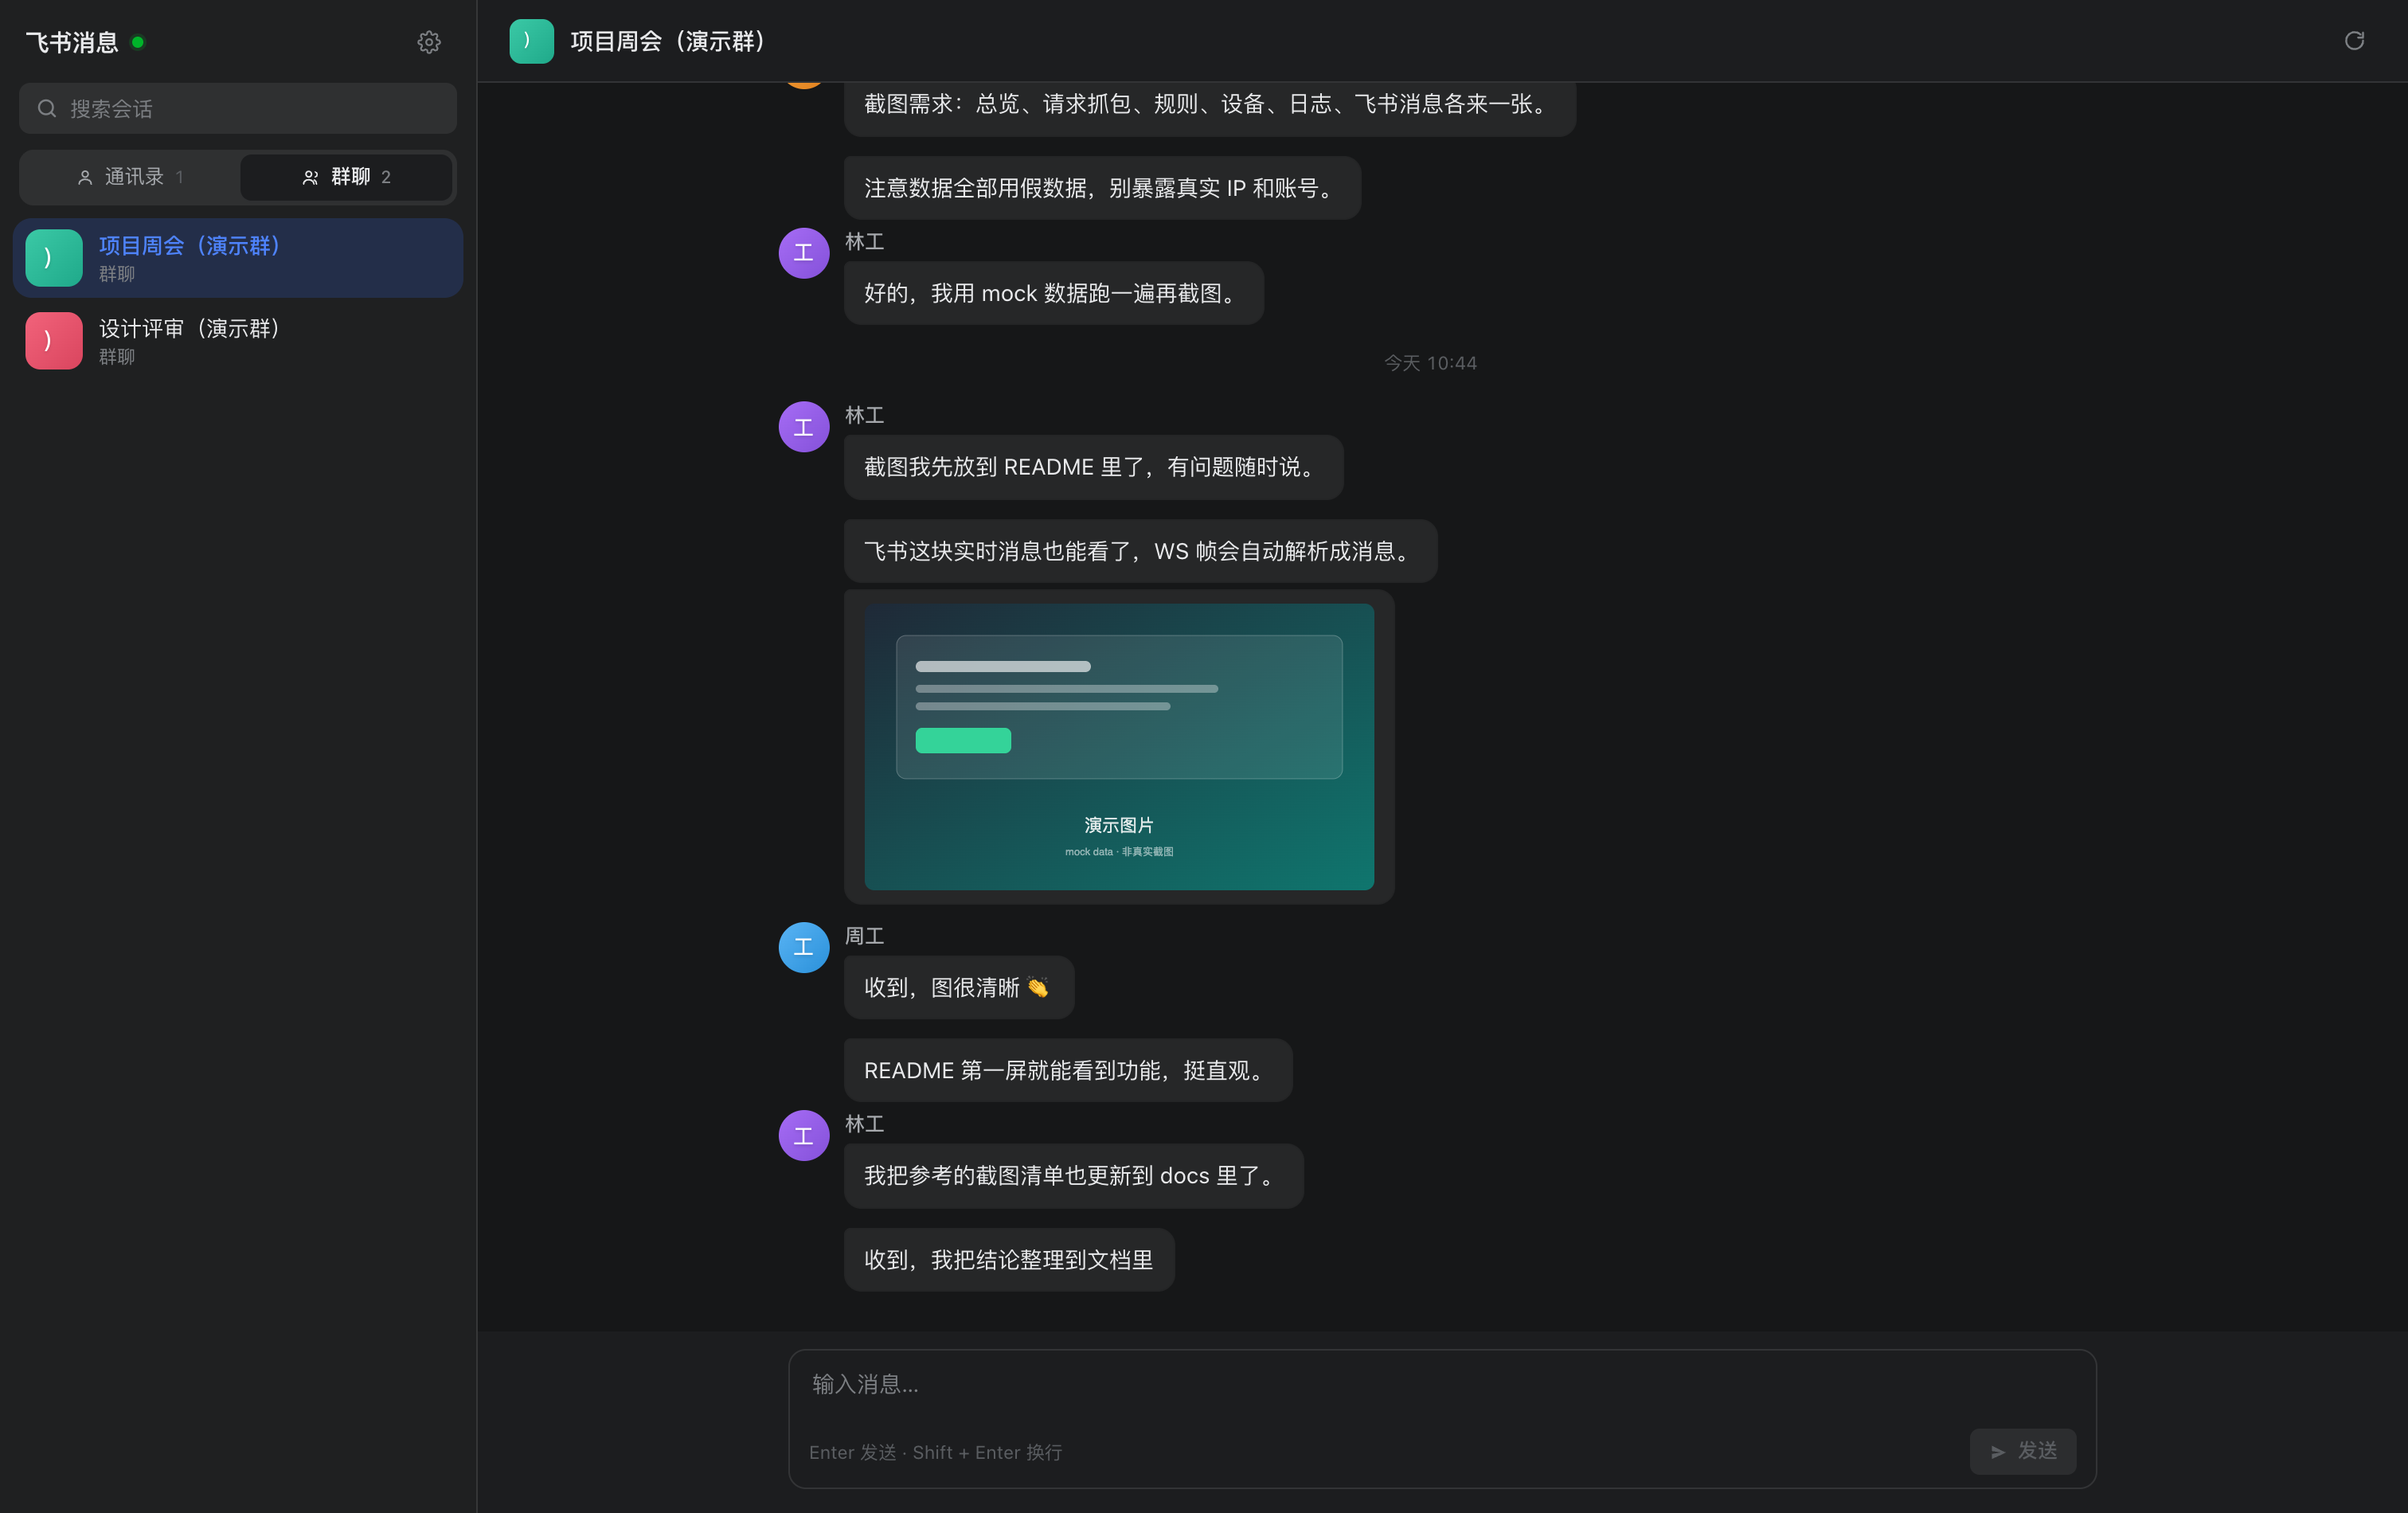Click 林工's avatar beside the docs message

[803, 1136]
